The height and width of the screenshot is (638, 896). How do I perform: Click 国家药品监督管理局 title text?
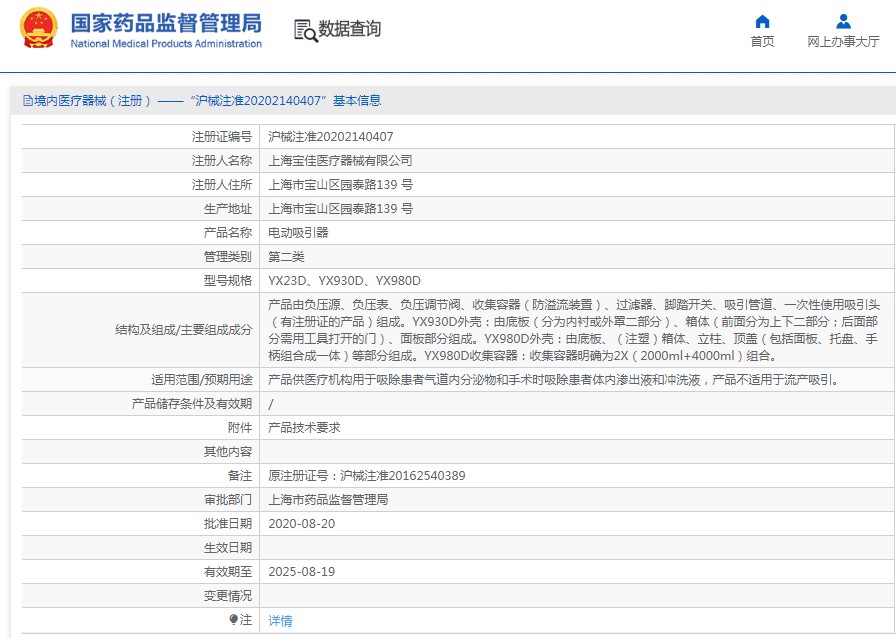click(x=166, y=23)
